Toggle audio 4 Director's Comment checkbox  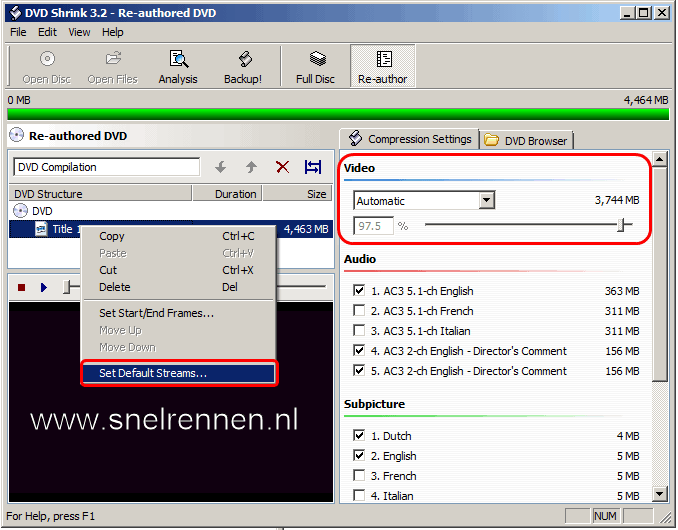tap(359, 350)
